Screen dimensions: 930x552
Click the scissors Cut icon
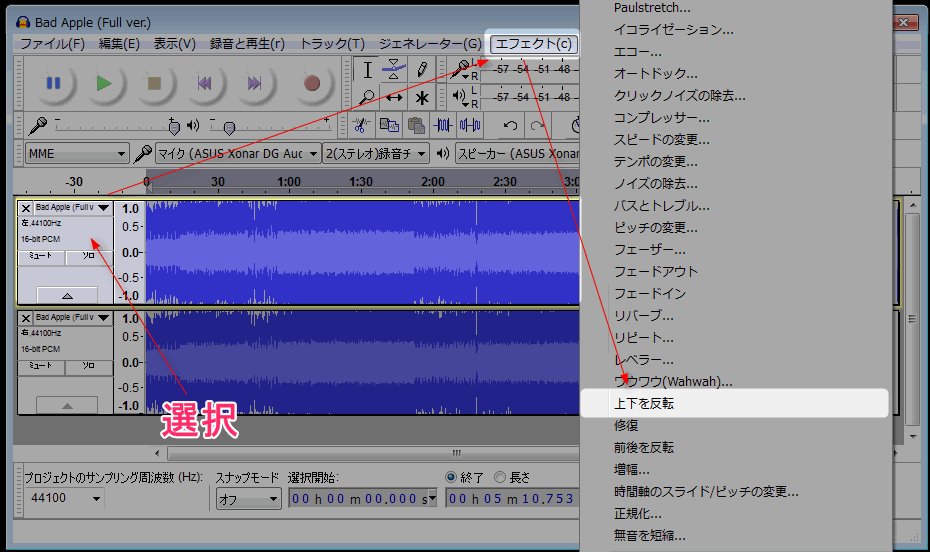(x=360, y=125)
